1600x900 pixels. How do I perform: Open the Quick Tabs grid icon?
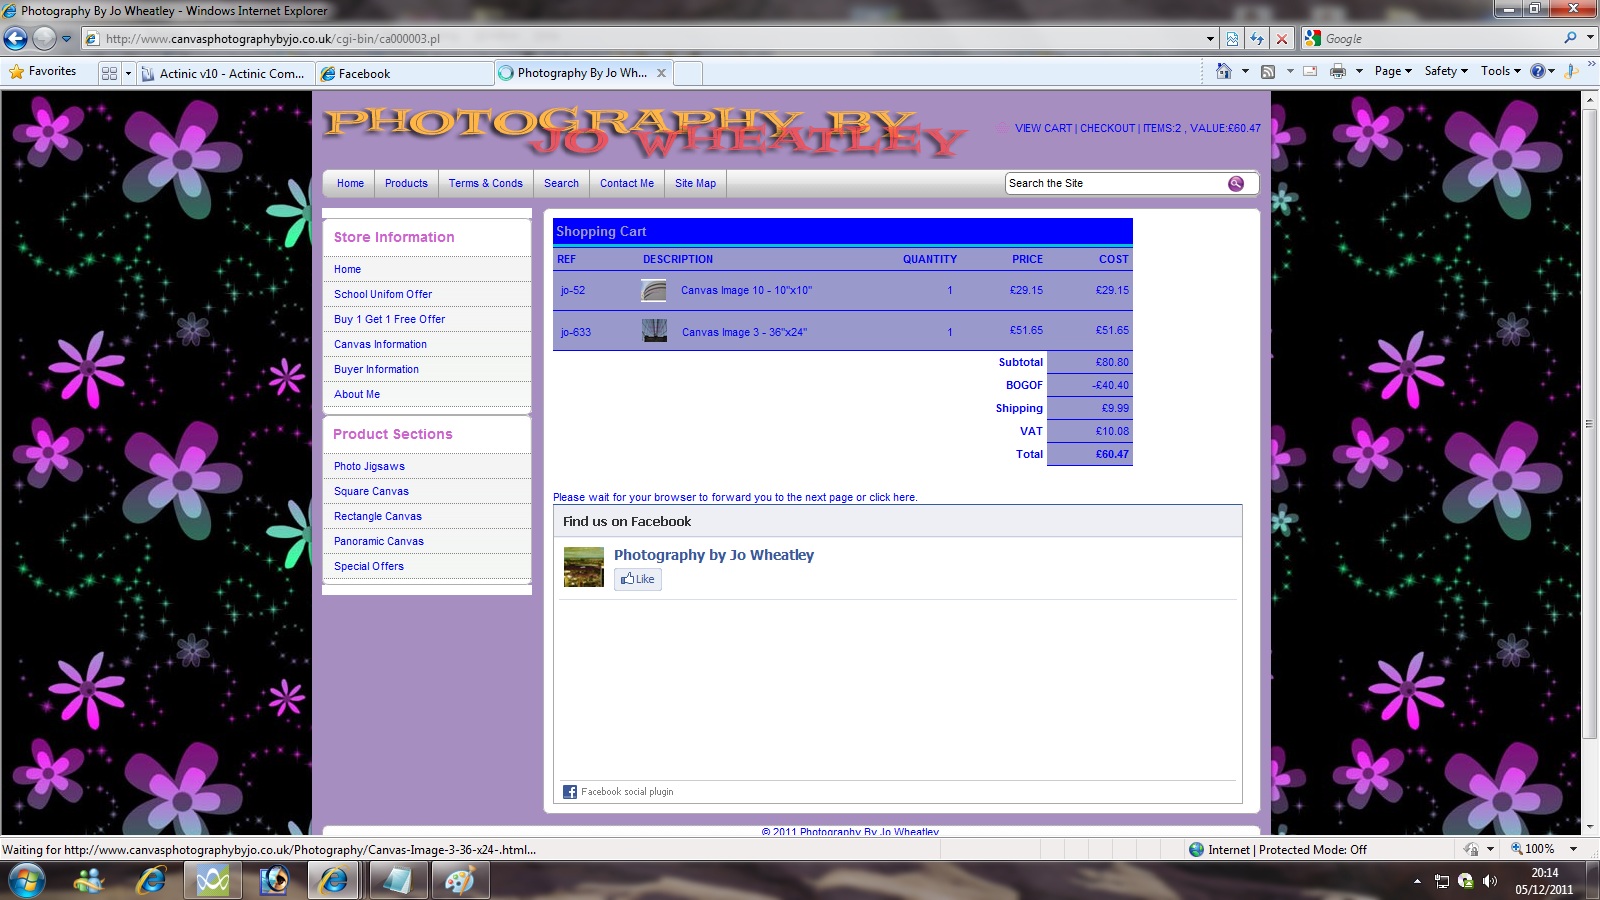click(109, 73)
